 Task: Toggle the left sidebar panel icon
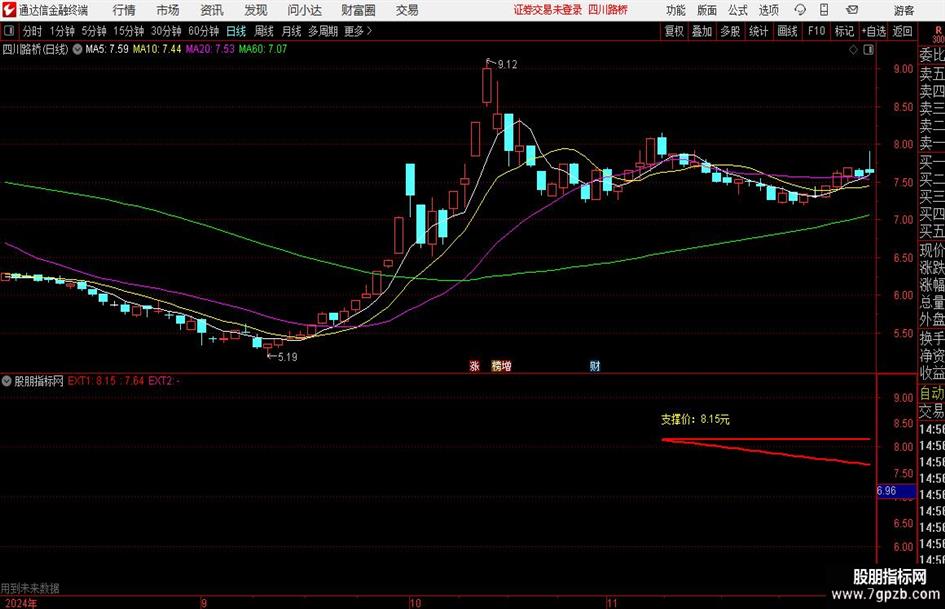click(x=9, y=31)
